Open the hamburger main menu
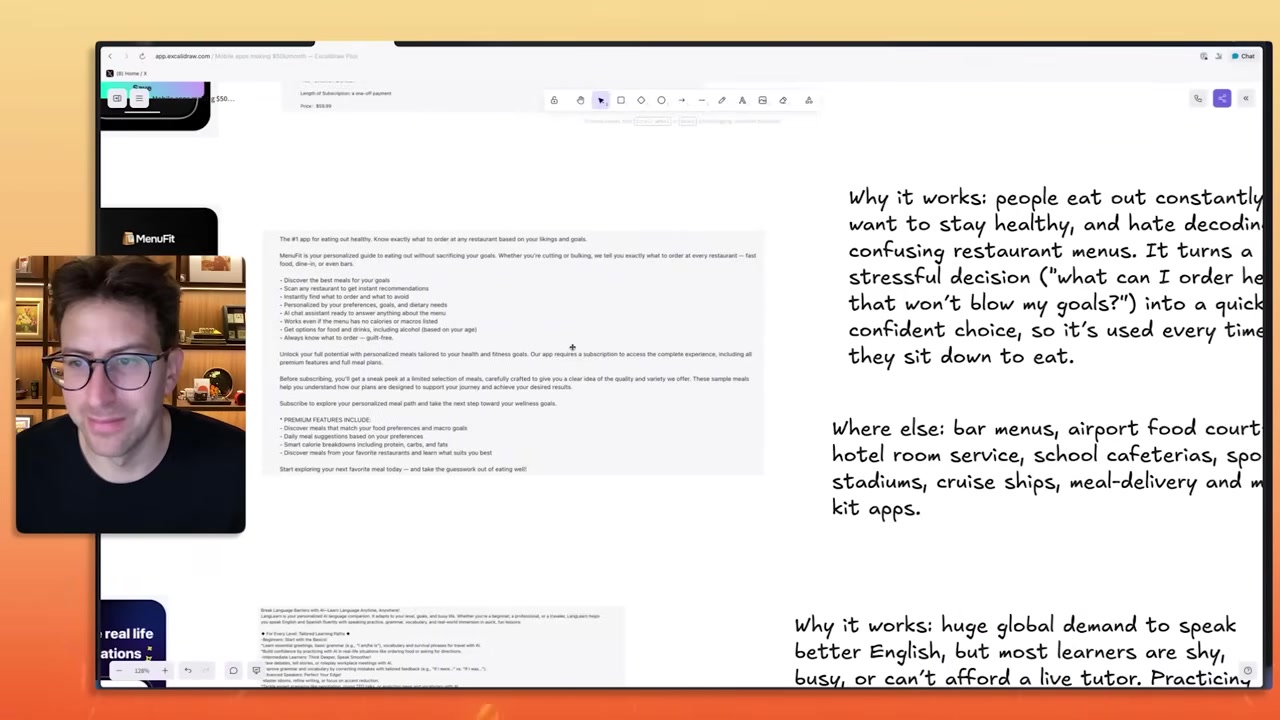 click(x=139, y=98)
